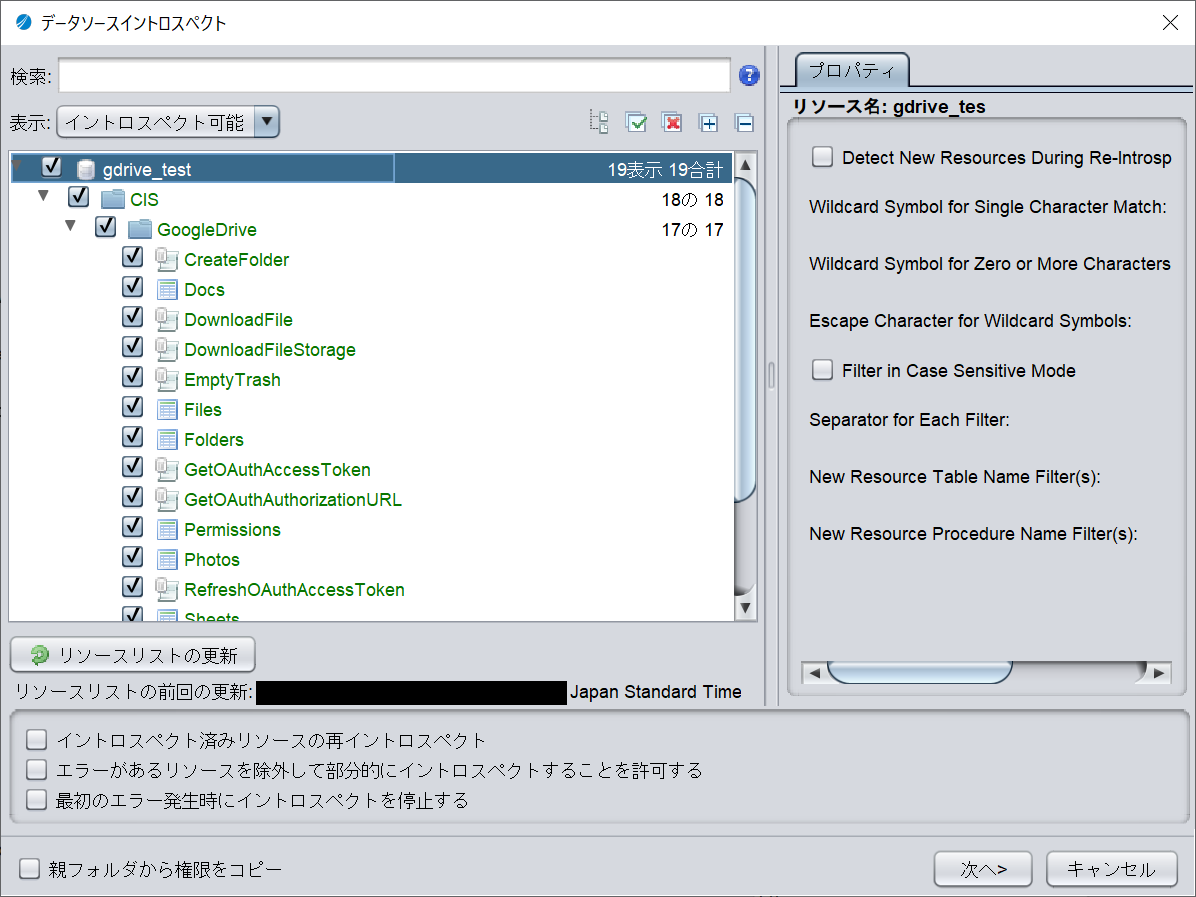Collapse the CIS tree node
The height and width of the screenshot is (897, 1196).
(x=43, y=196)
